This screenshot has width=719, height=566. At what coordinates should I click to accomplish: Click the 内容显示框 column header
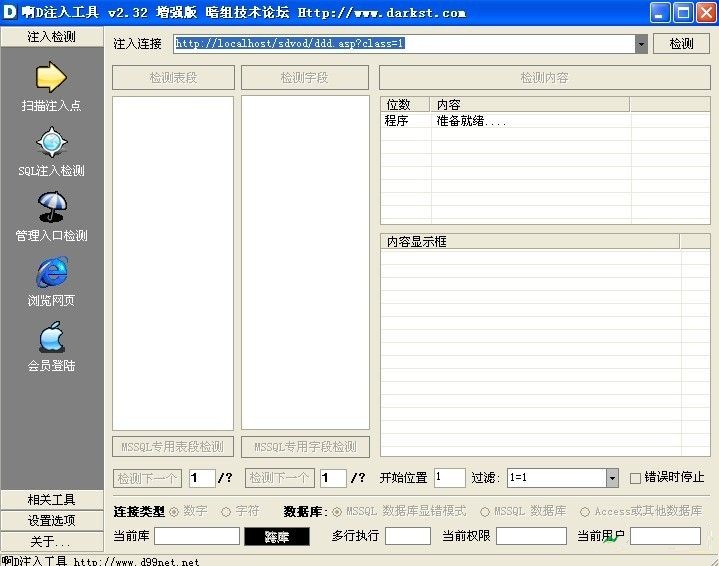pos(530,242)
